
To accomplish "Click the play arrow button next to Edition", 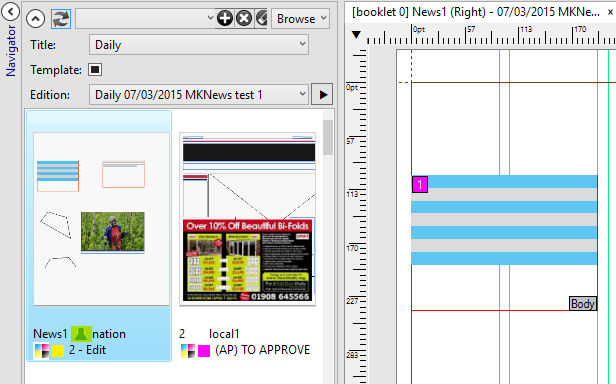I will point(322,94).
